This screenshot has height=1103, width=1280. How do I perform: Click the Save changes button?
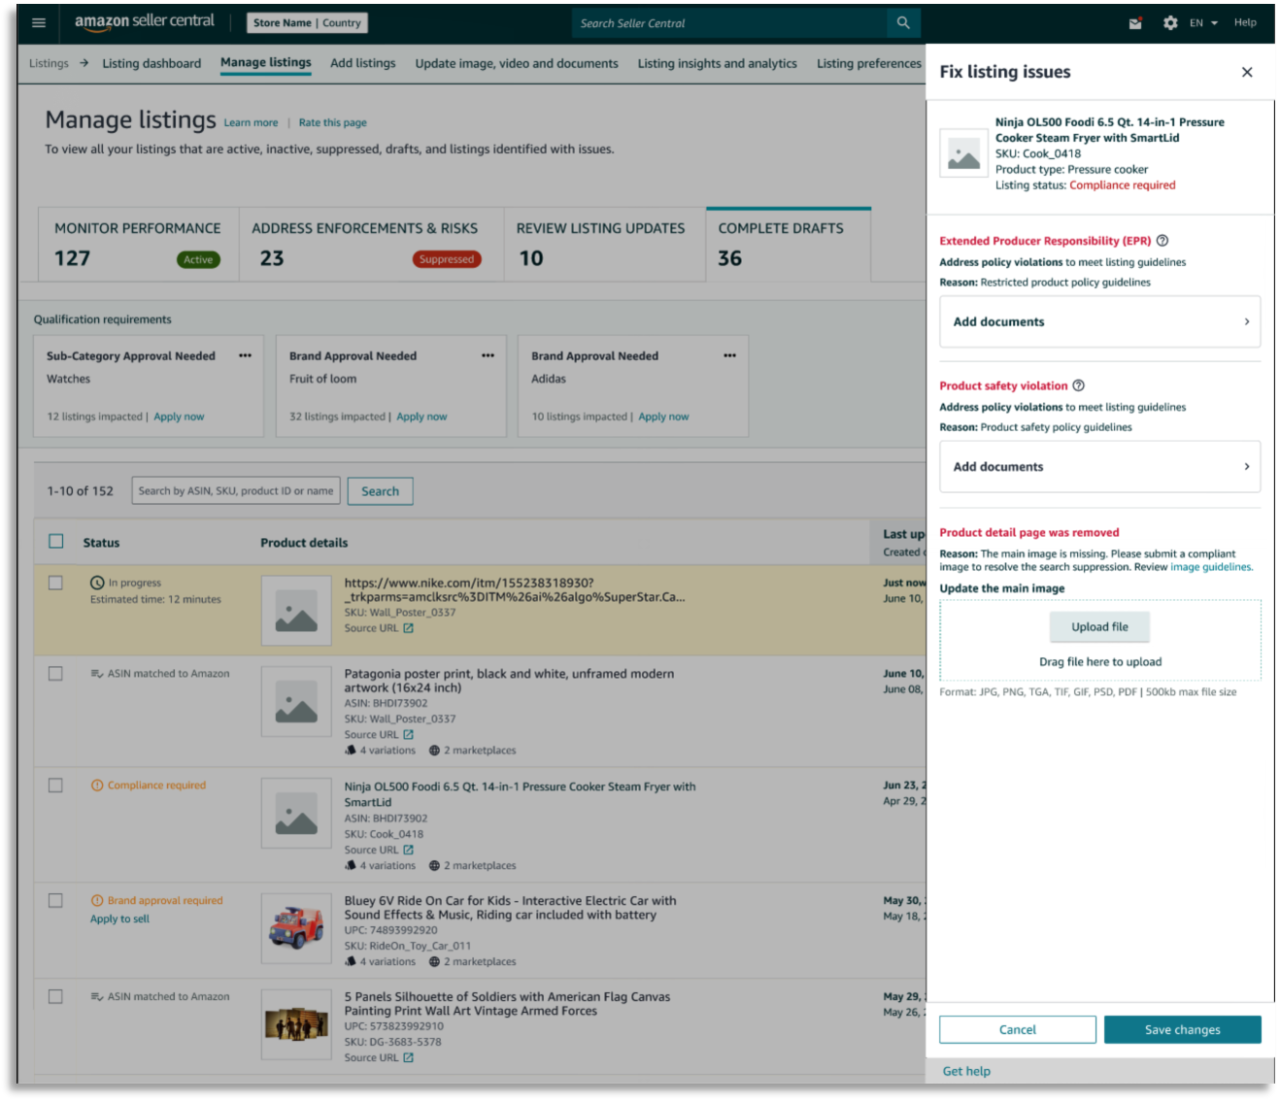pos(1182,1030)
